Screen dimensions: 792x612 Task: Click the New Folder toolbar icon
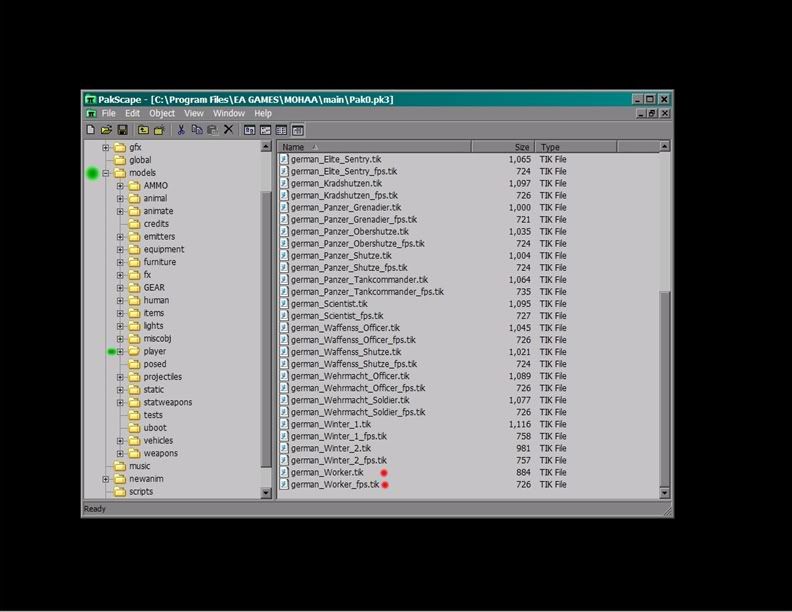160,130
